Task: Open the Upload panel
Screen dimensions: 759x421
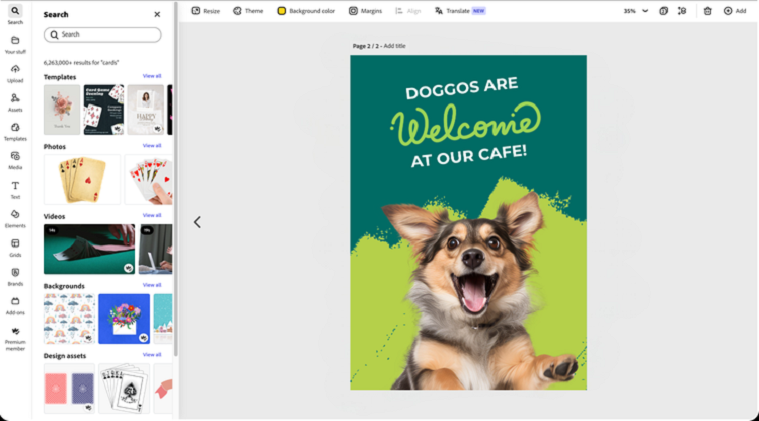Action: 15,72
